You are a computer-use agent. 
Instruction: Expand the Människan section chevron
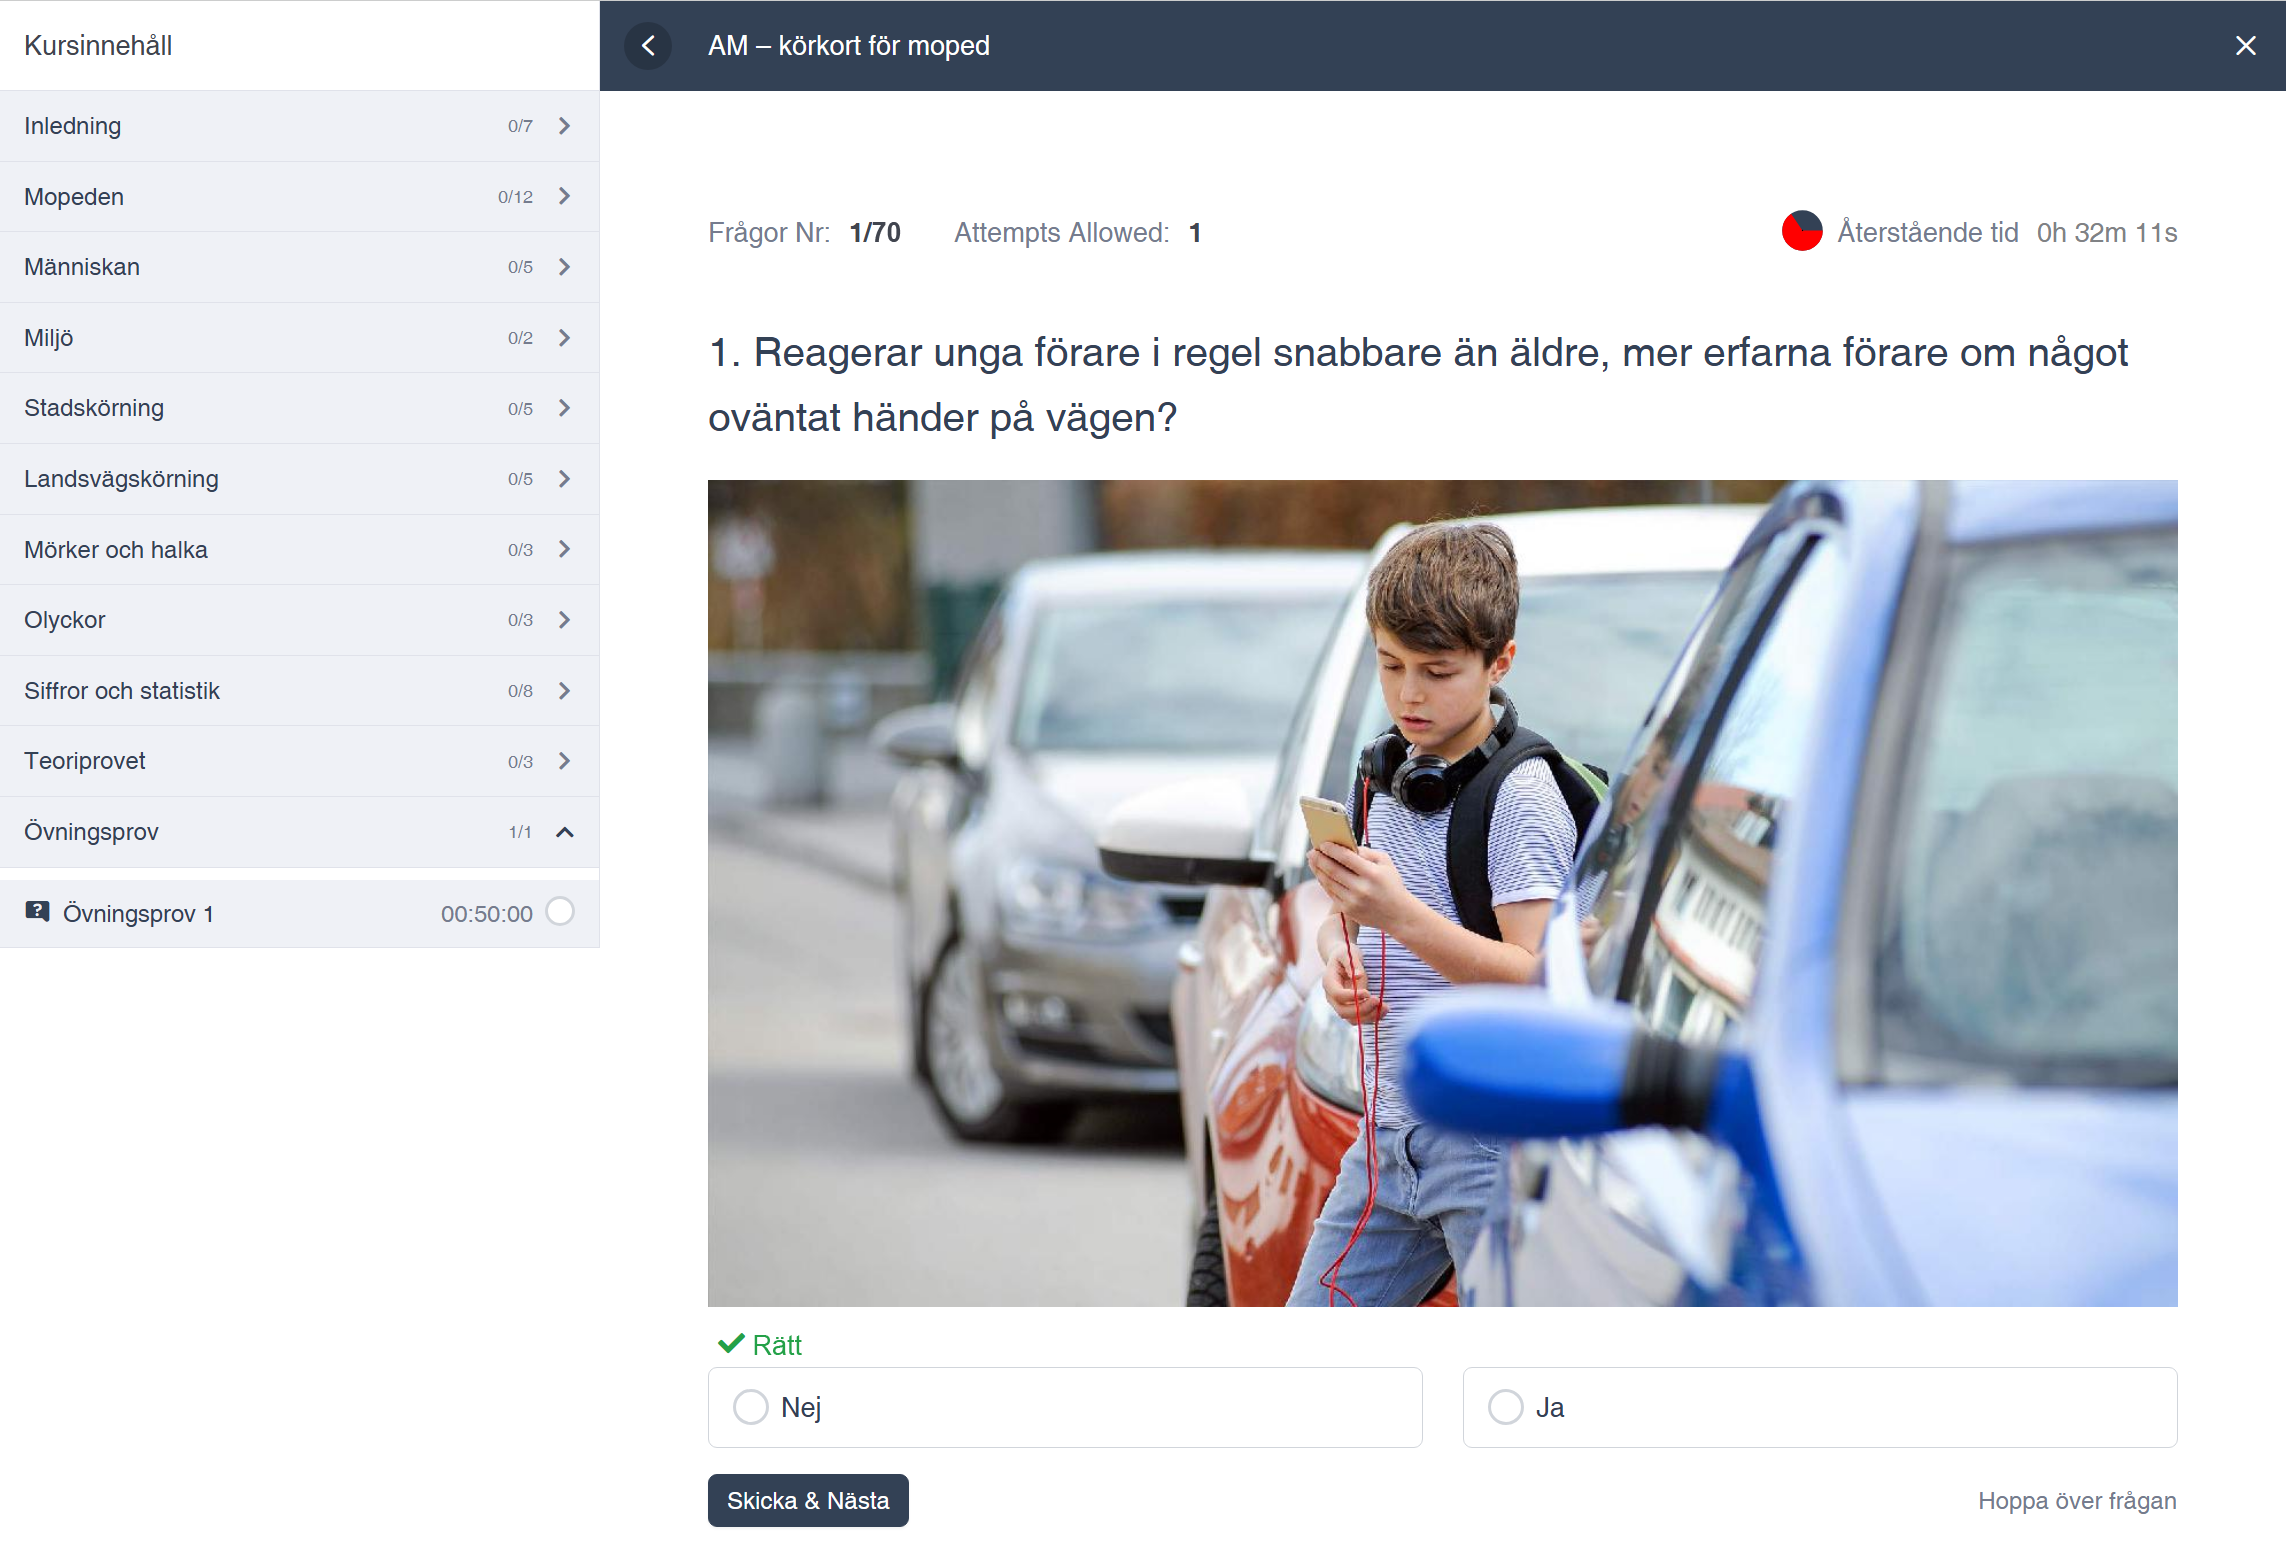click(x=565, y=267)
